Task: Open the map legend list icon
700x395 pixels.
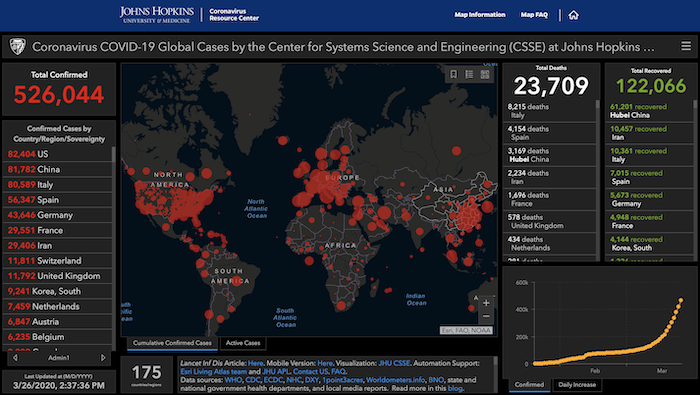Action: point(469,75)
